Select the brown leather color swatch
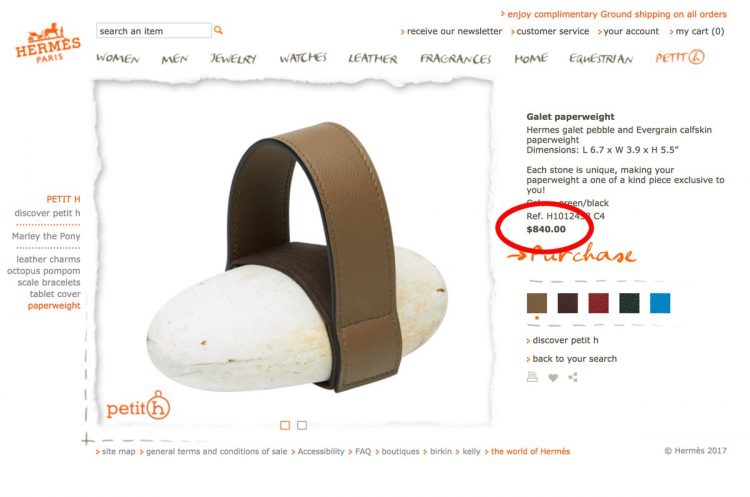Screen dimensions: 750x497 point(537,303)
